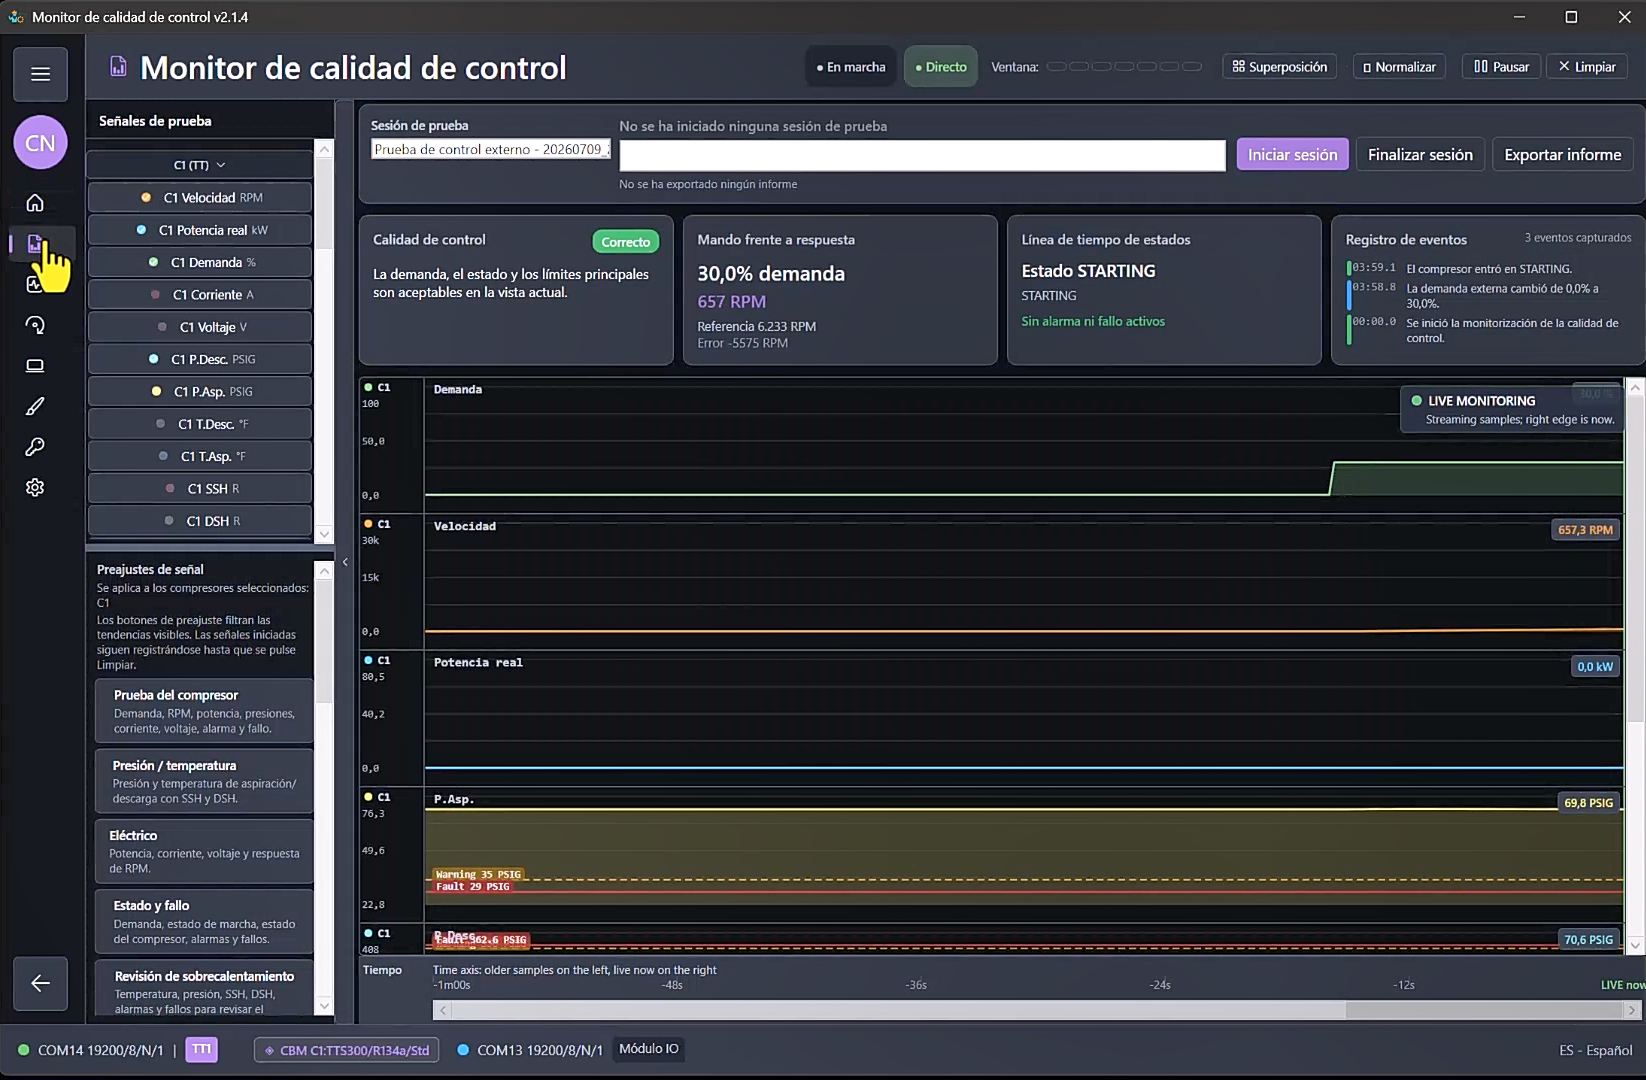Click the 657,3 RPM value badge

(1585, 530)
